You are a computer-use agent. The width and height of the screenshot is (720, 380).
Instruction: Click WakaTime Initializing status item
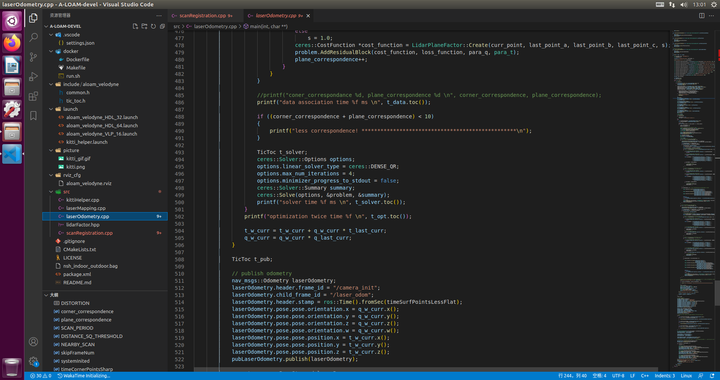tap(84, 376)
